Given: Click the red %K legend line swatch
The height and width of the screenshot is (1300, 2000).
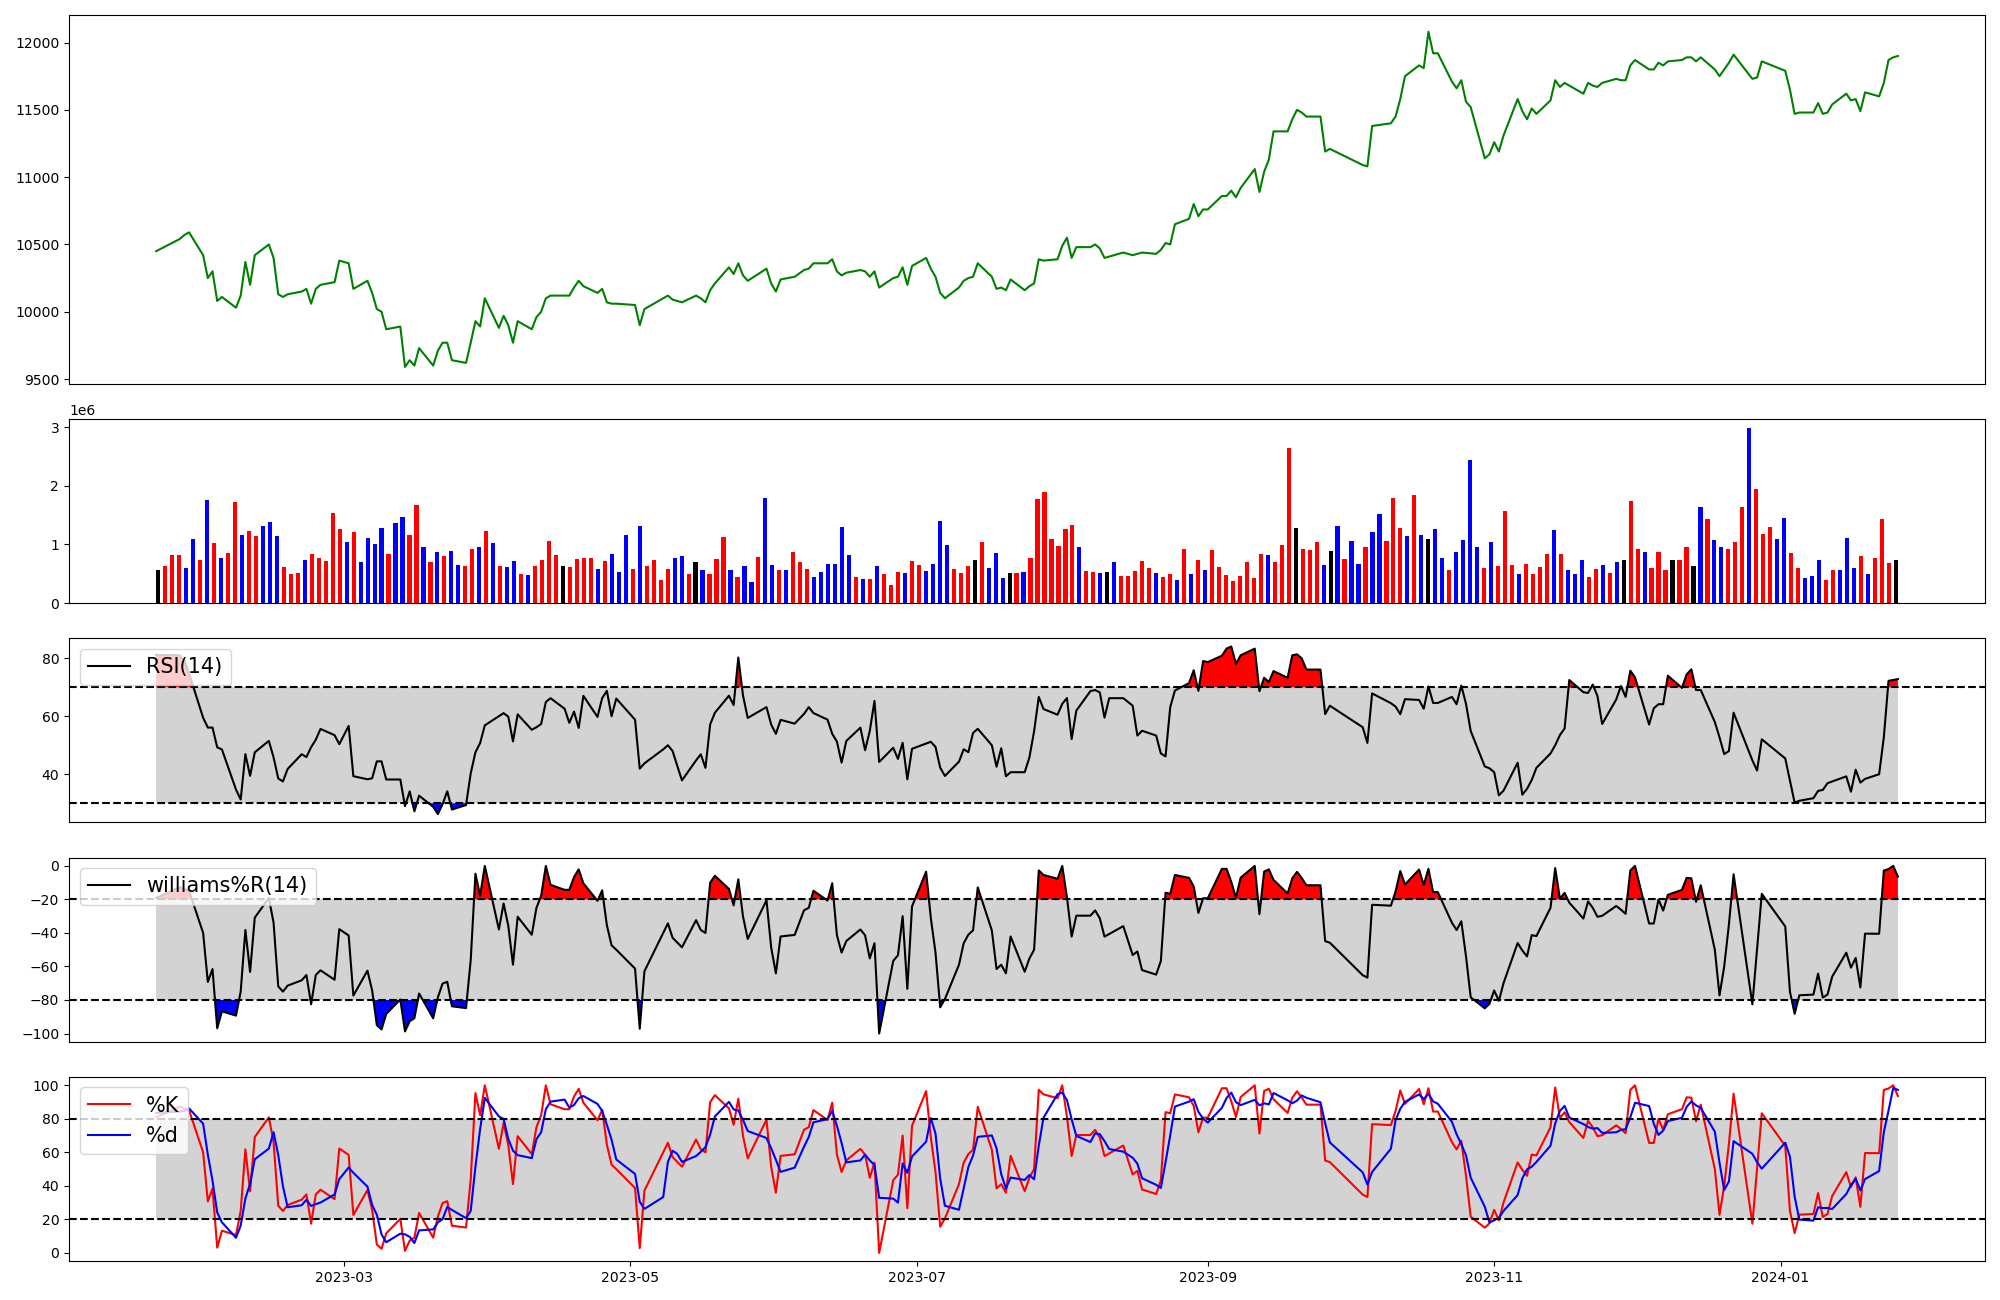Looking at the screenshot, I should [x=109, y=1105].
